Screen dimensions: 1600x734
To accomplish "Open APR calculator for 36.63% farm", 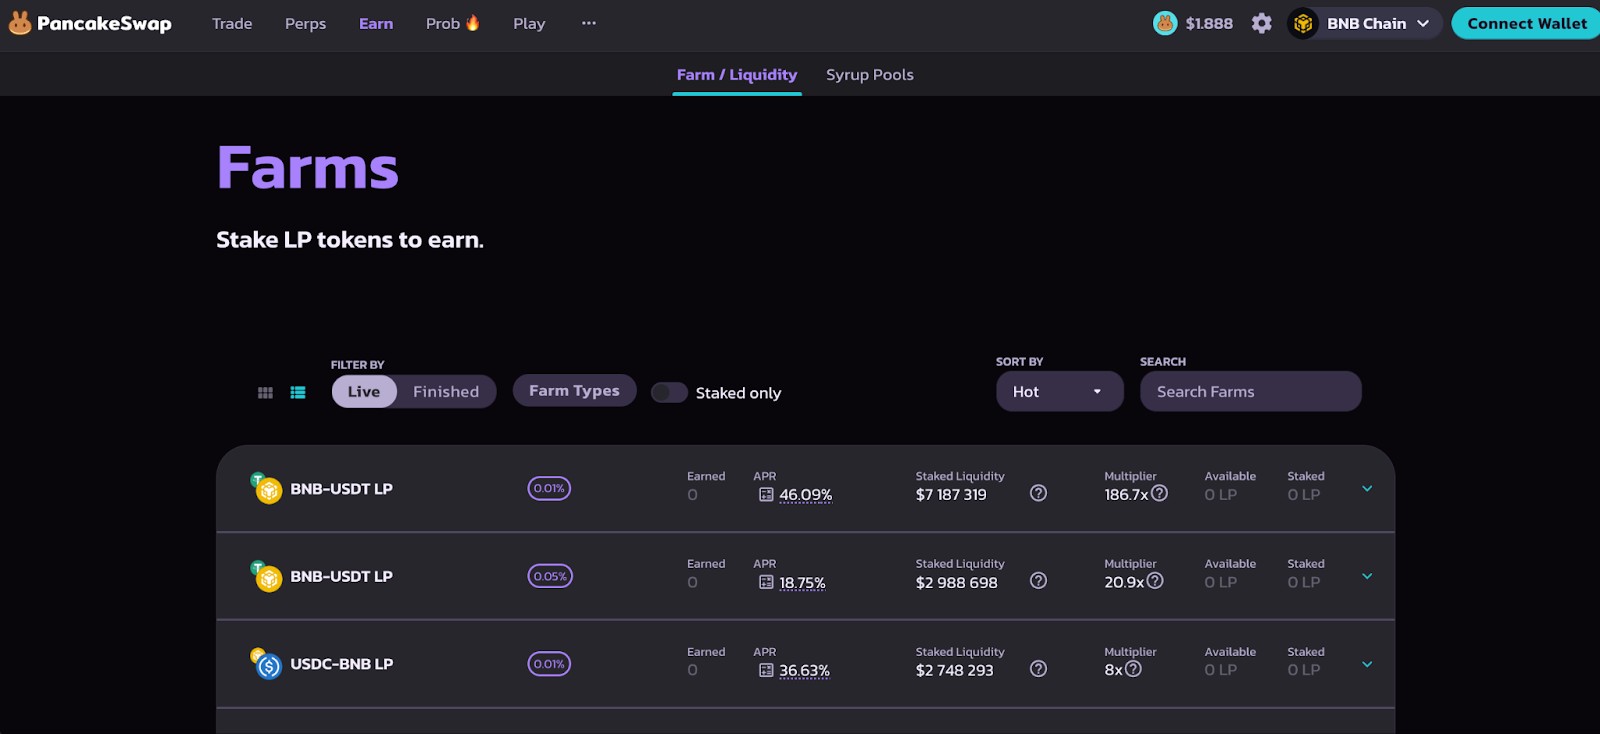I will (x=766, y=671).
